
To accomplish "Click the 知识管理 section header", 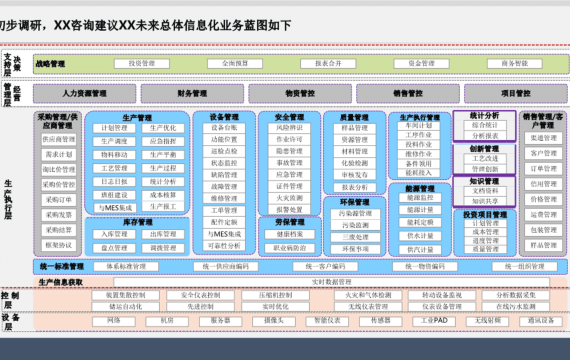I will pos(484,181).
